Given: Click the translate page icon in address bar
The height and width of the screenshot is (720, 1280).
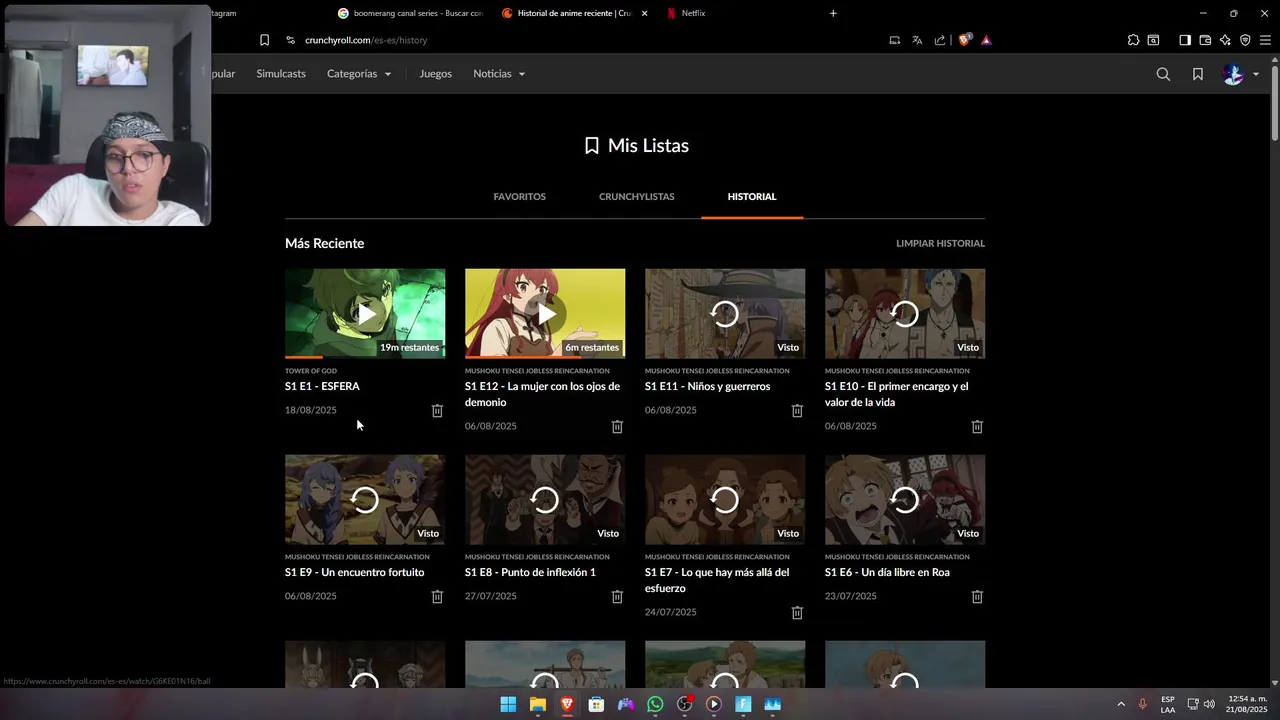Looking at the screenshot, I should pos(917,40).
